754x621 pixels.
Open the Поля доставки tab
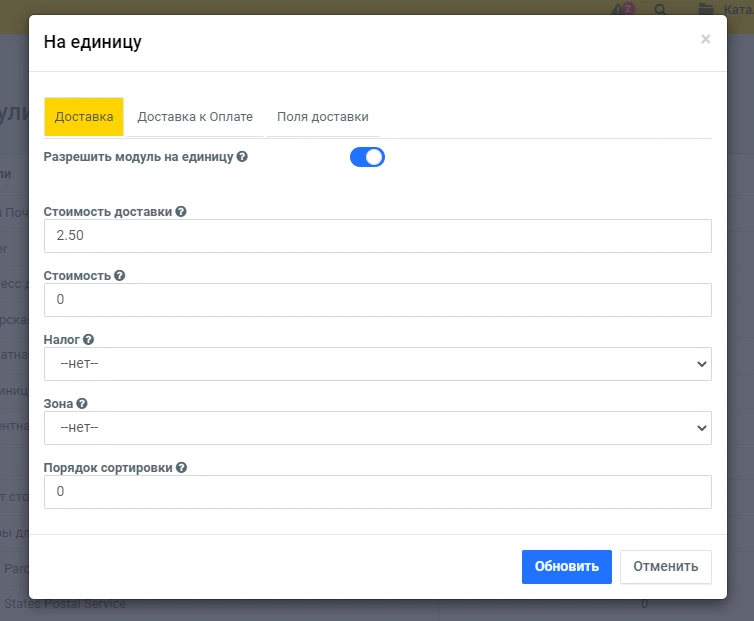[323, 117]
